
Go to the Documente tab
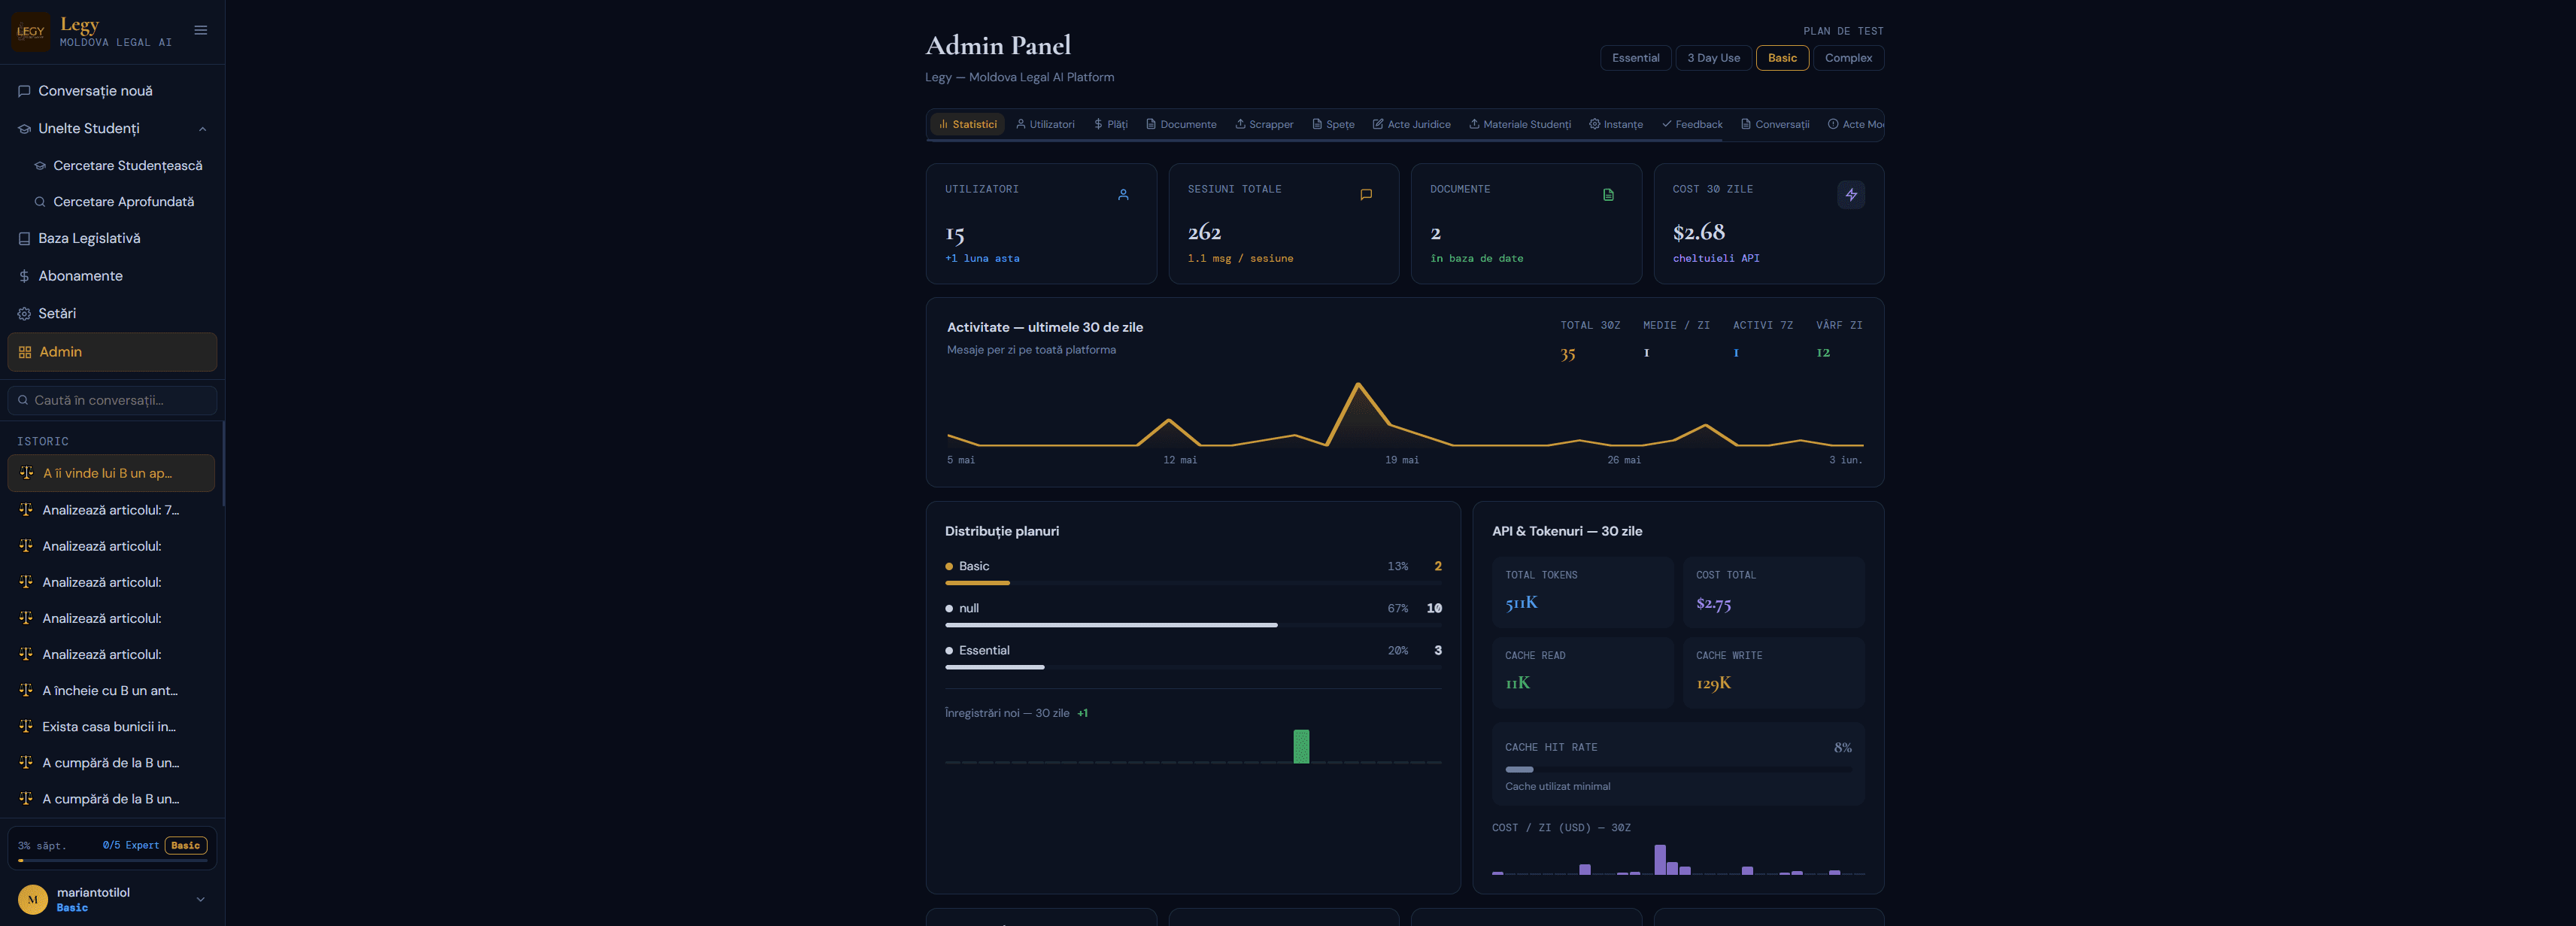coord(1181,124)
